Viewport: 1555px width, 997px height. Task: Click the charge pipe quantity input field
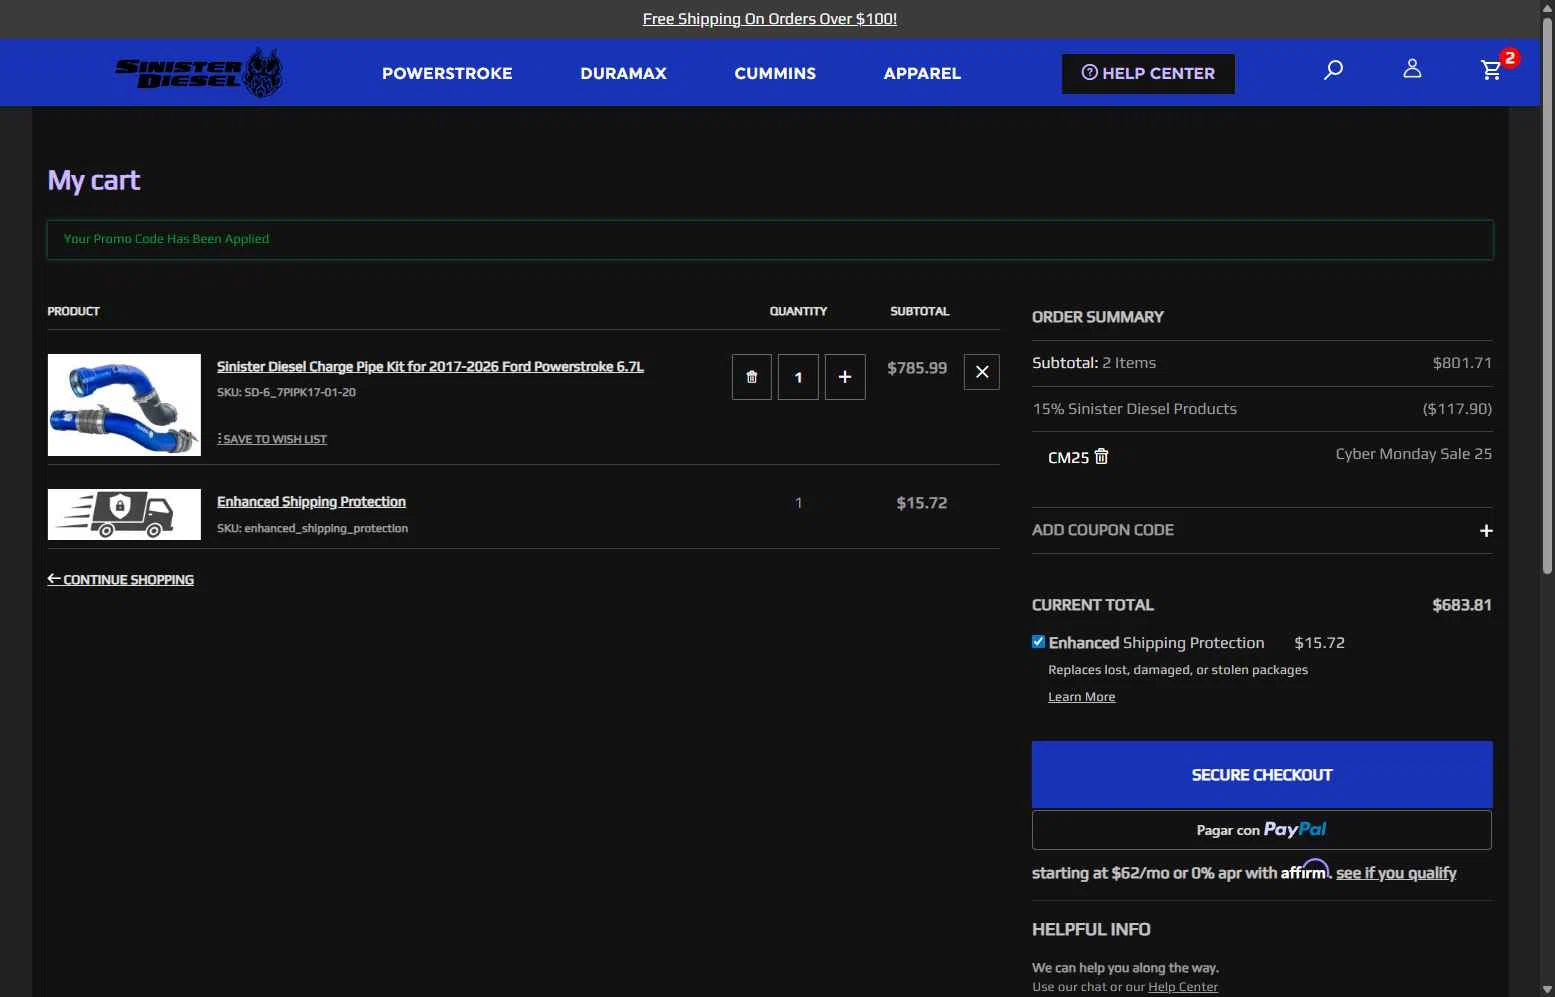[x=798, y=377]
